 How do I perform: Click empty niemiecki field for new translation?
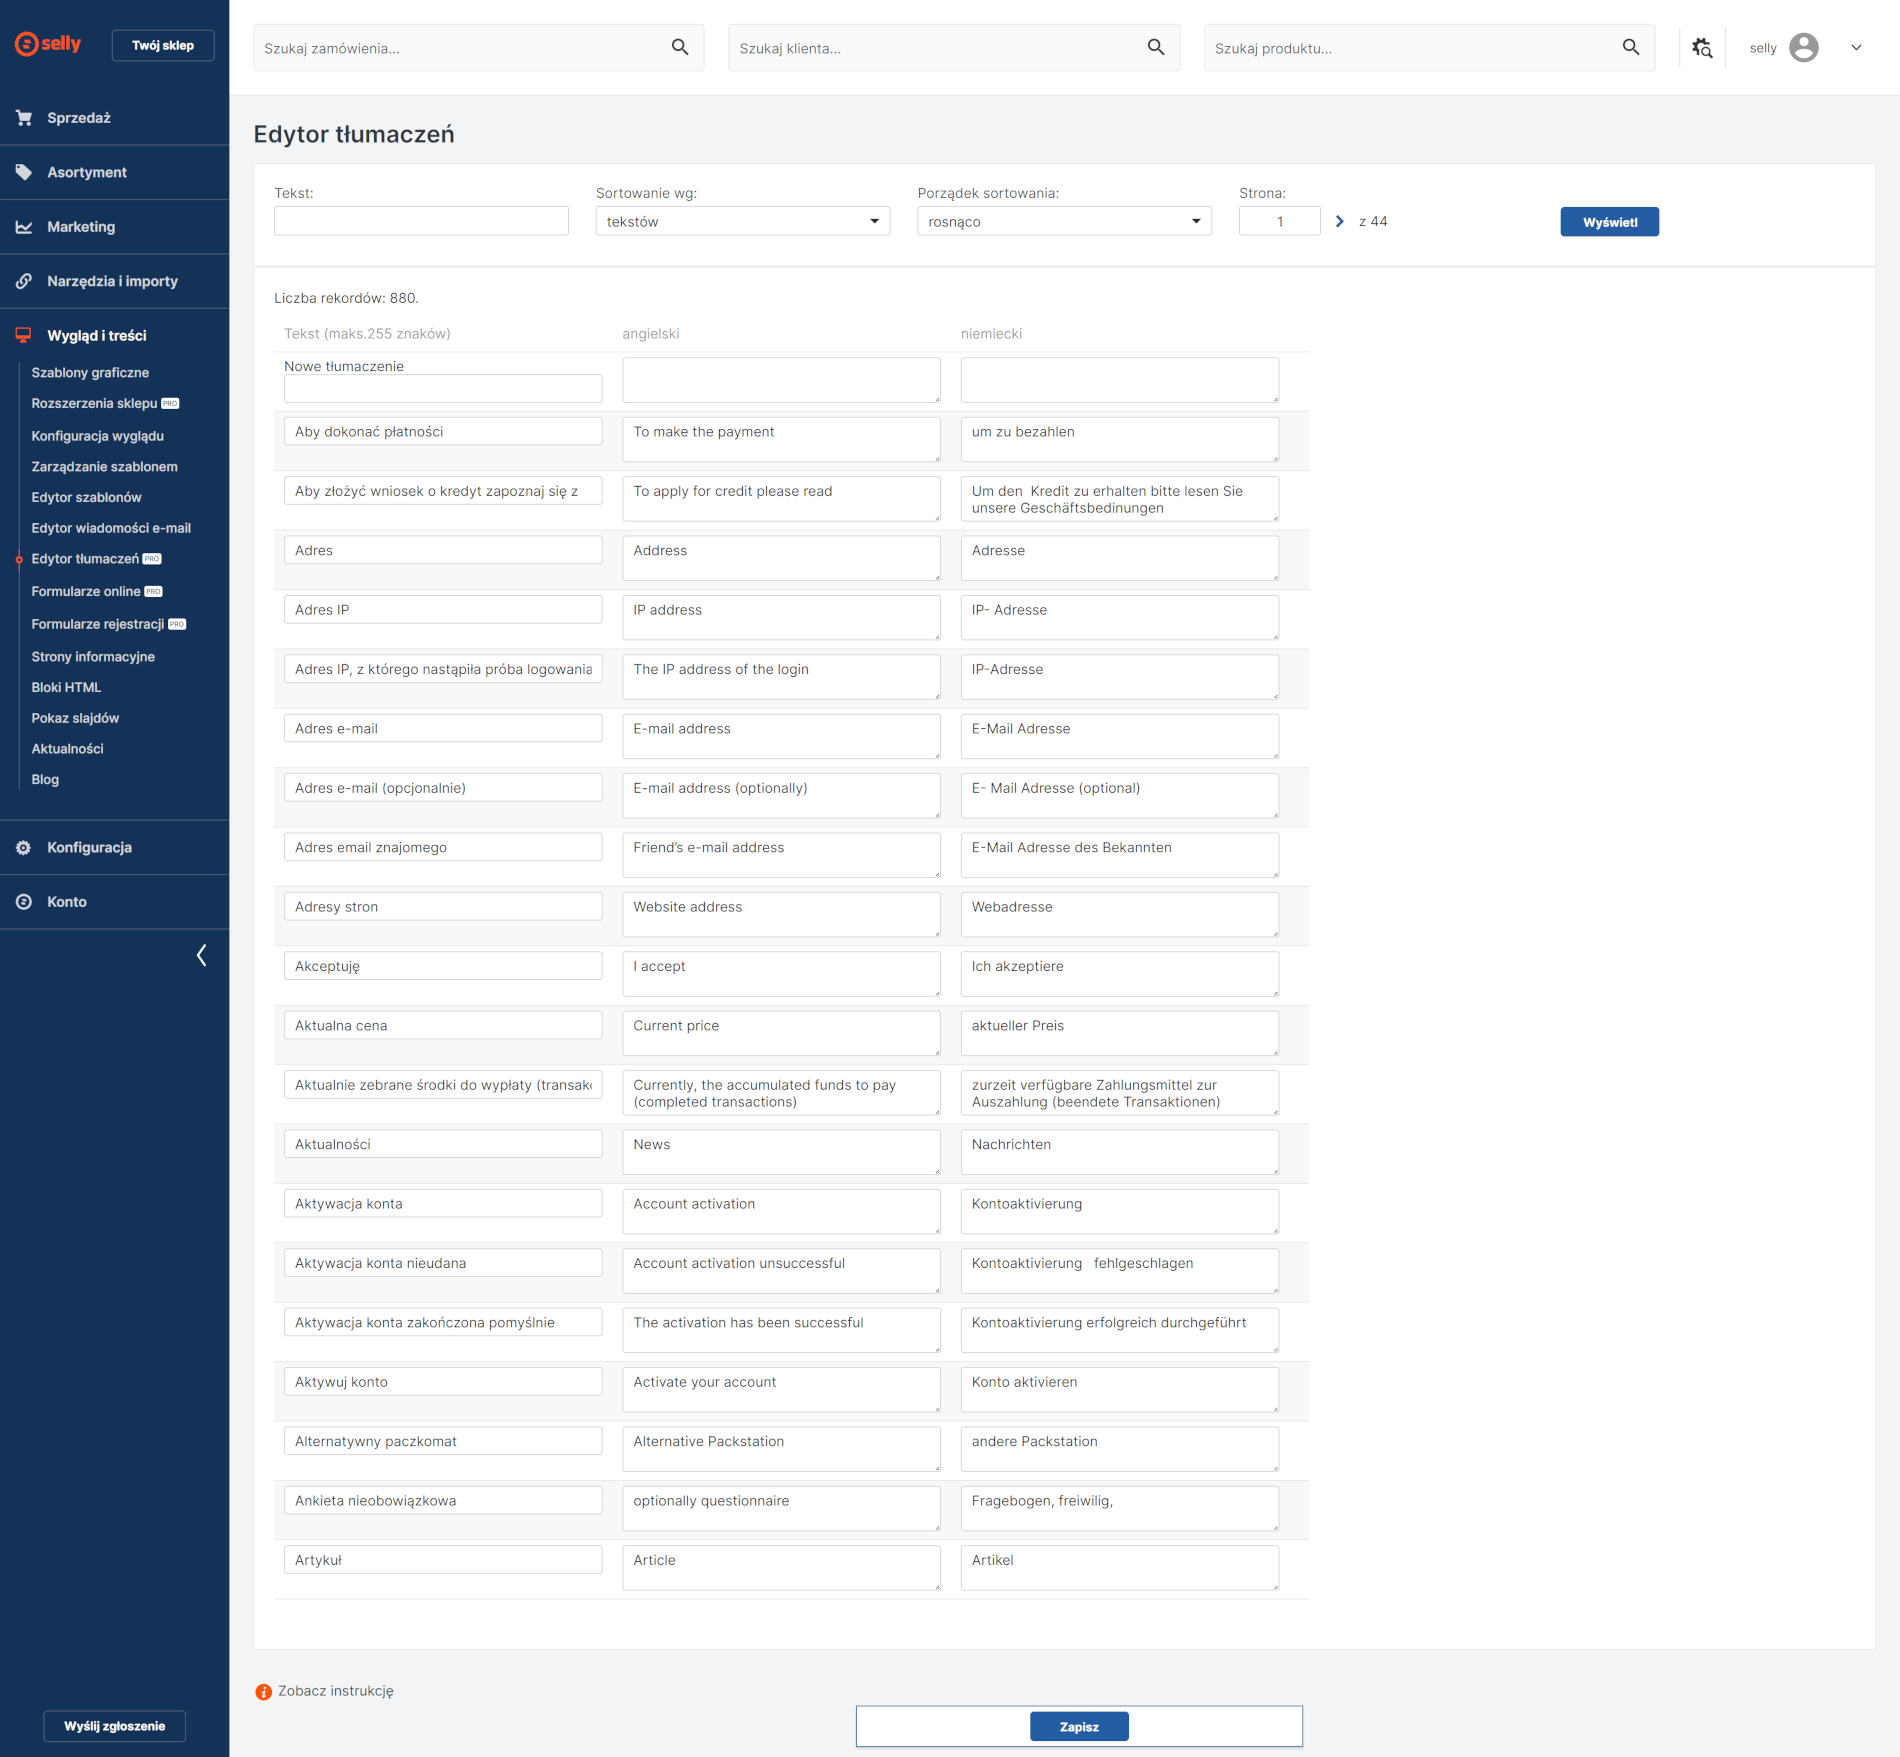pyautogui.click(x=1119, y=380)
